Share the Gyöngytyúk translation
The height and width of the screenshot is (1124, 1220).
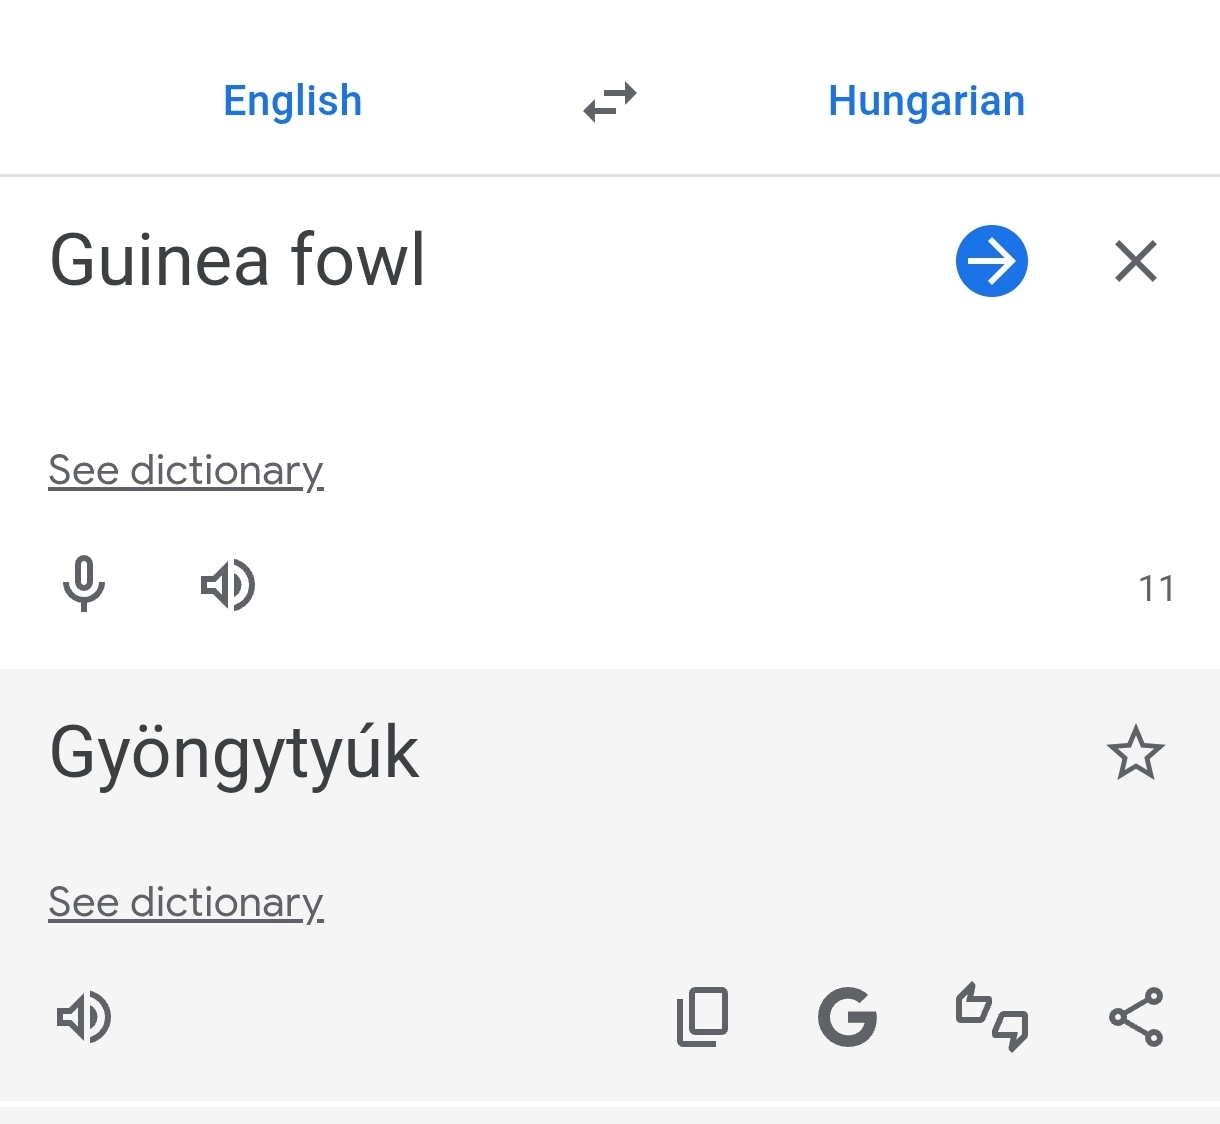tap(1136, 1017)
